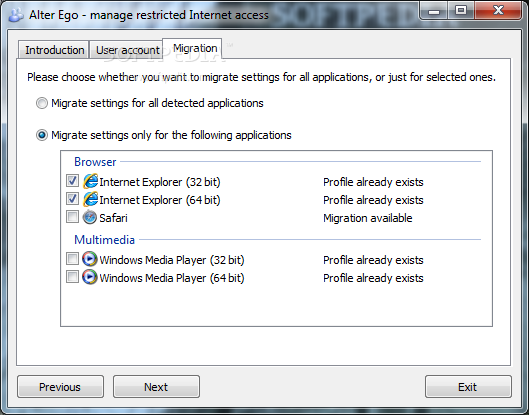529x415 pixels.
Task: Click the Windows Media Player (64 bit) icon
Action: (x=90, y=277)
